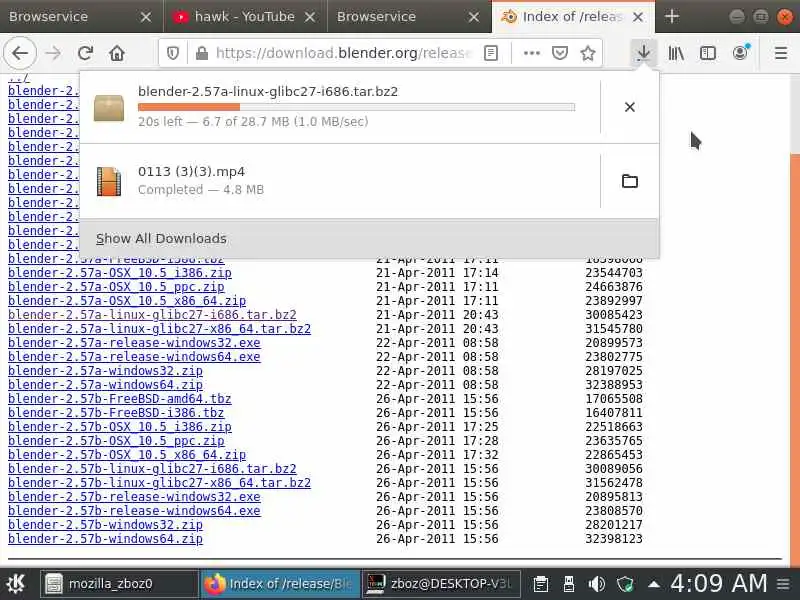Close the Index of /release tab
The width and height of the screenshot is (800, 600).
tap(638, 17)
